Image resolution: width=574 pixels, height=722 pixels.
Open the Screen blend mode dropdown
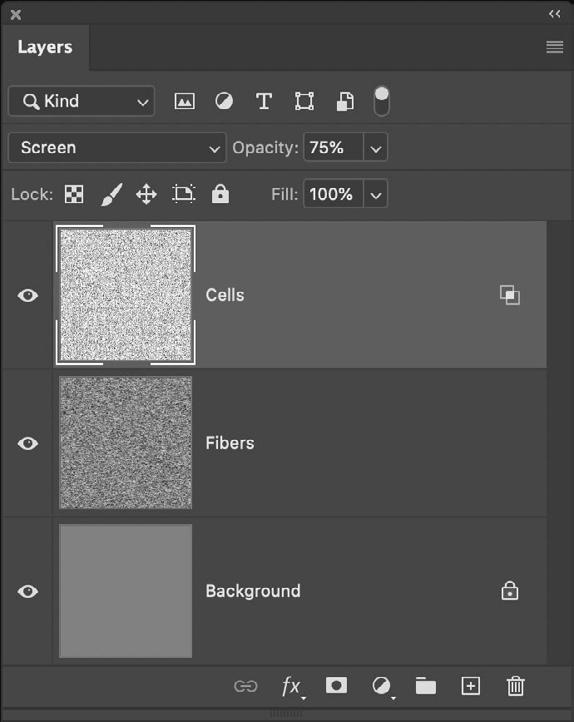point(117,148)
